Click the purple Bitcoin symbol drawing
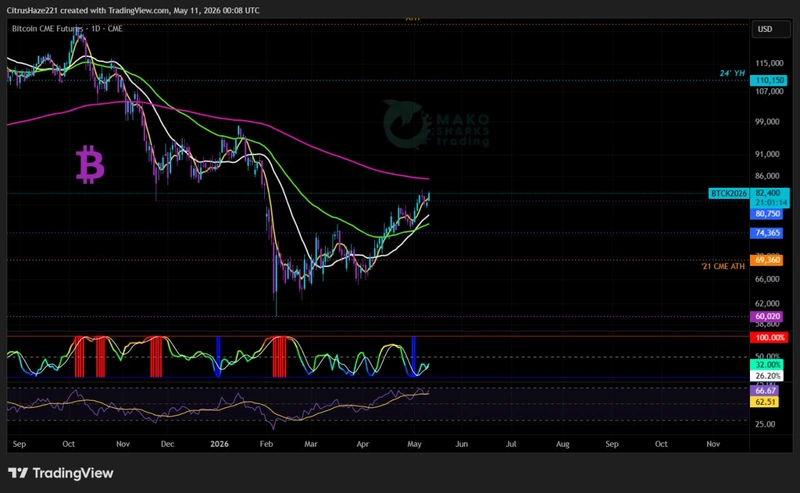 [x=90, y=165]
